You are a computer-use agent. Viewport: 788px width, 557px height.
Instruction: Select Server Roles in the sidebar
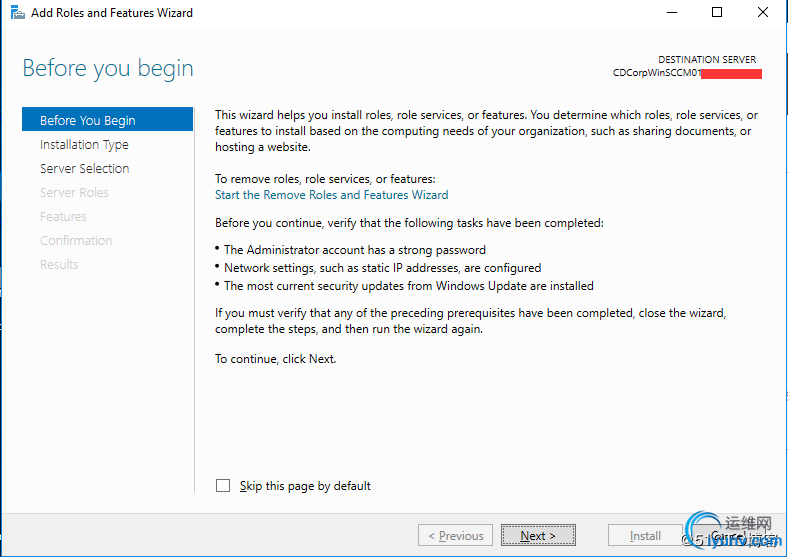(74, 192)
